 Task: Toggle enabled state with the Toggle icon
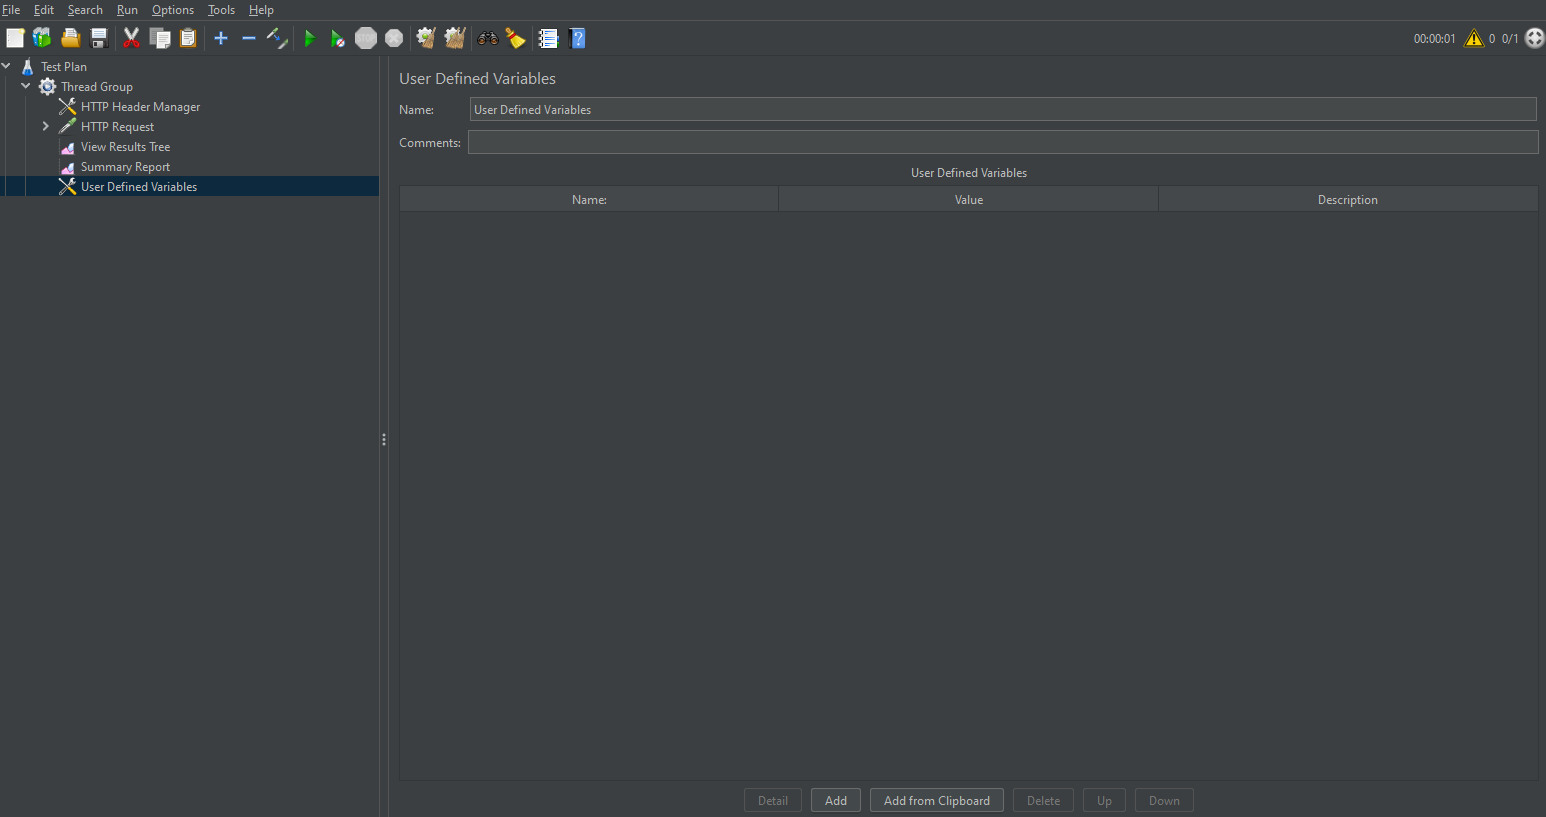277,38
